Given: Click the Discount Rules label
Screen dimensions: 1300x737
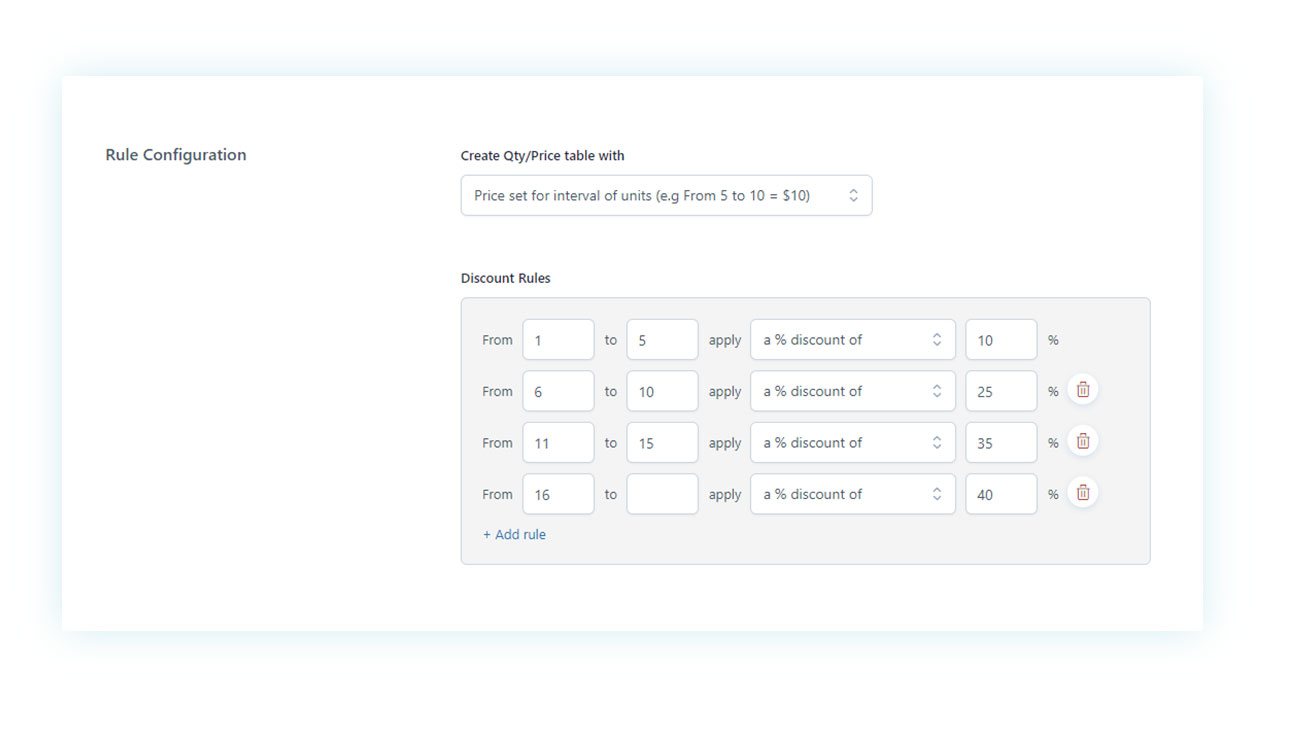Looking at the screenshot, I should (506, 278).
